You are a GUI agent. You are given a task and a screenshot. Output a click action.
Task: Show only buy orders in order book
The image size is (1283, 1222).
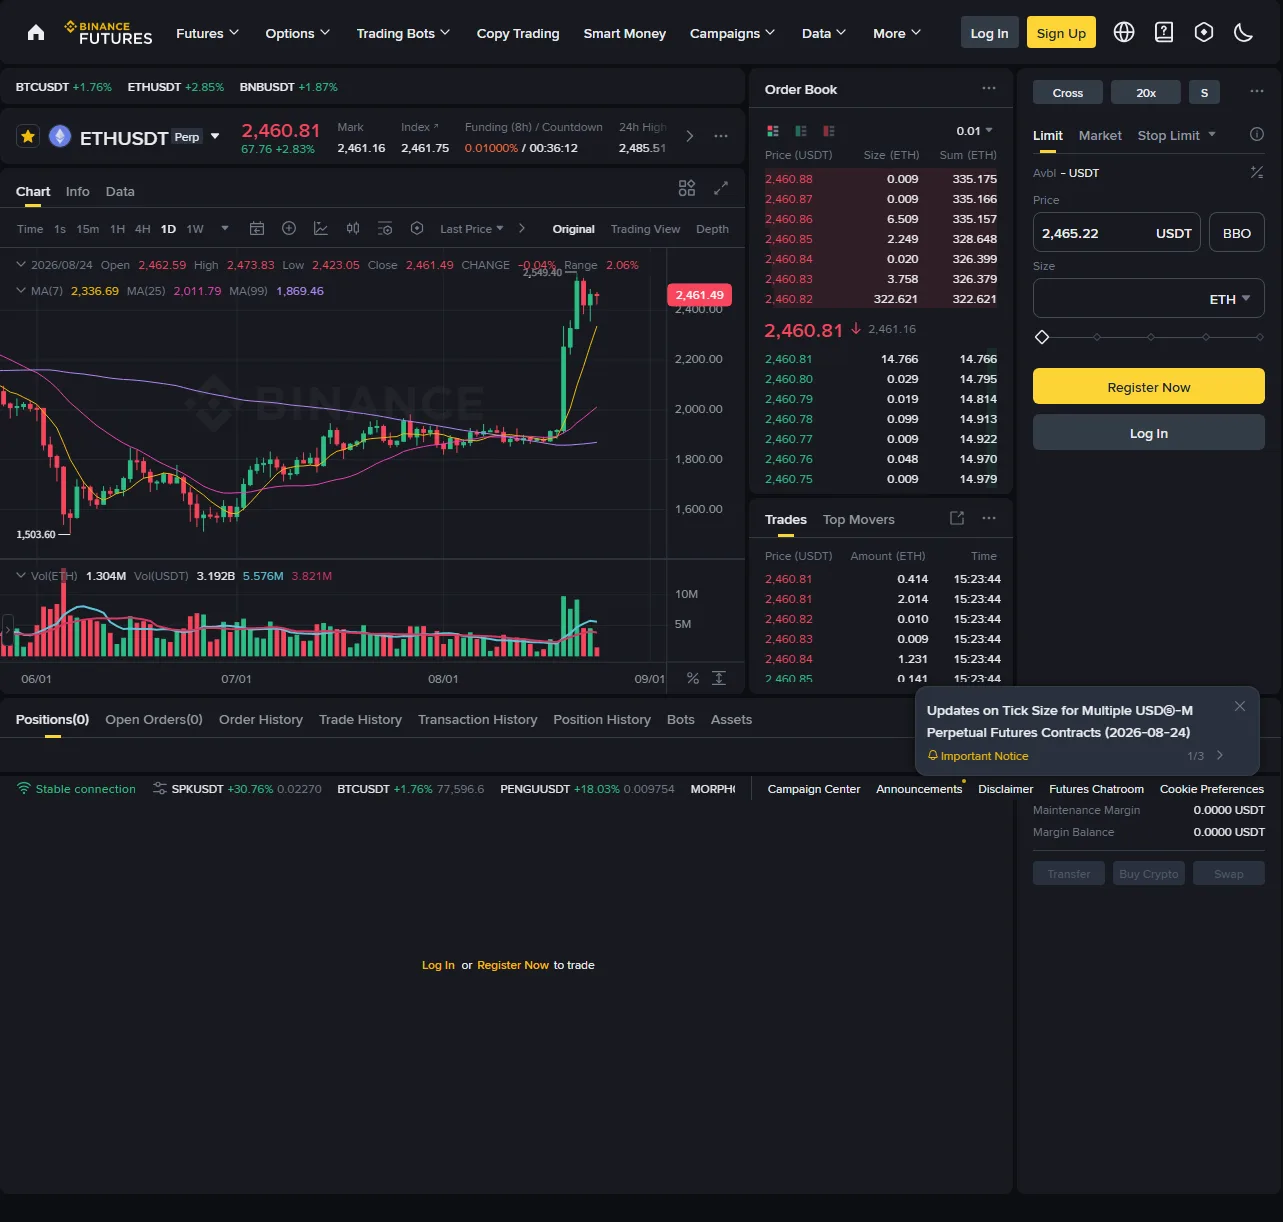pos(801,131)
